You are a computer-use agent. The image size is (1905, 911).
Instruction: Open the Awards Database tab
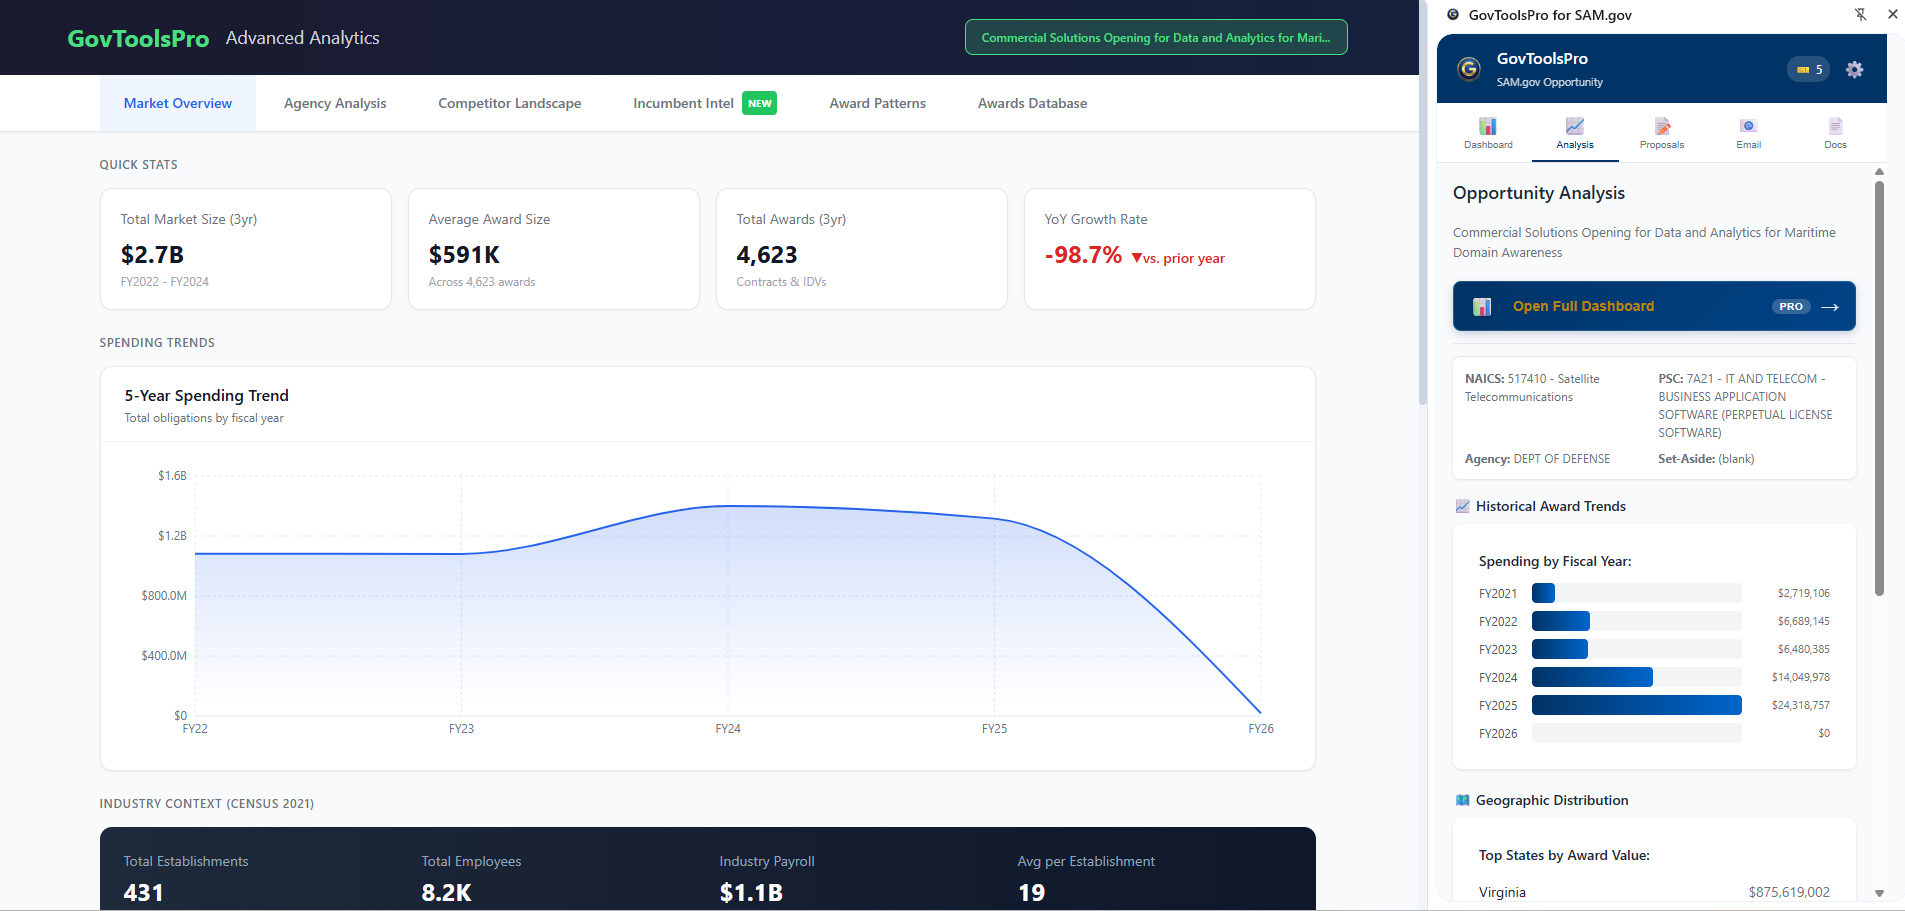point(1031,103)
